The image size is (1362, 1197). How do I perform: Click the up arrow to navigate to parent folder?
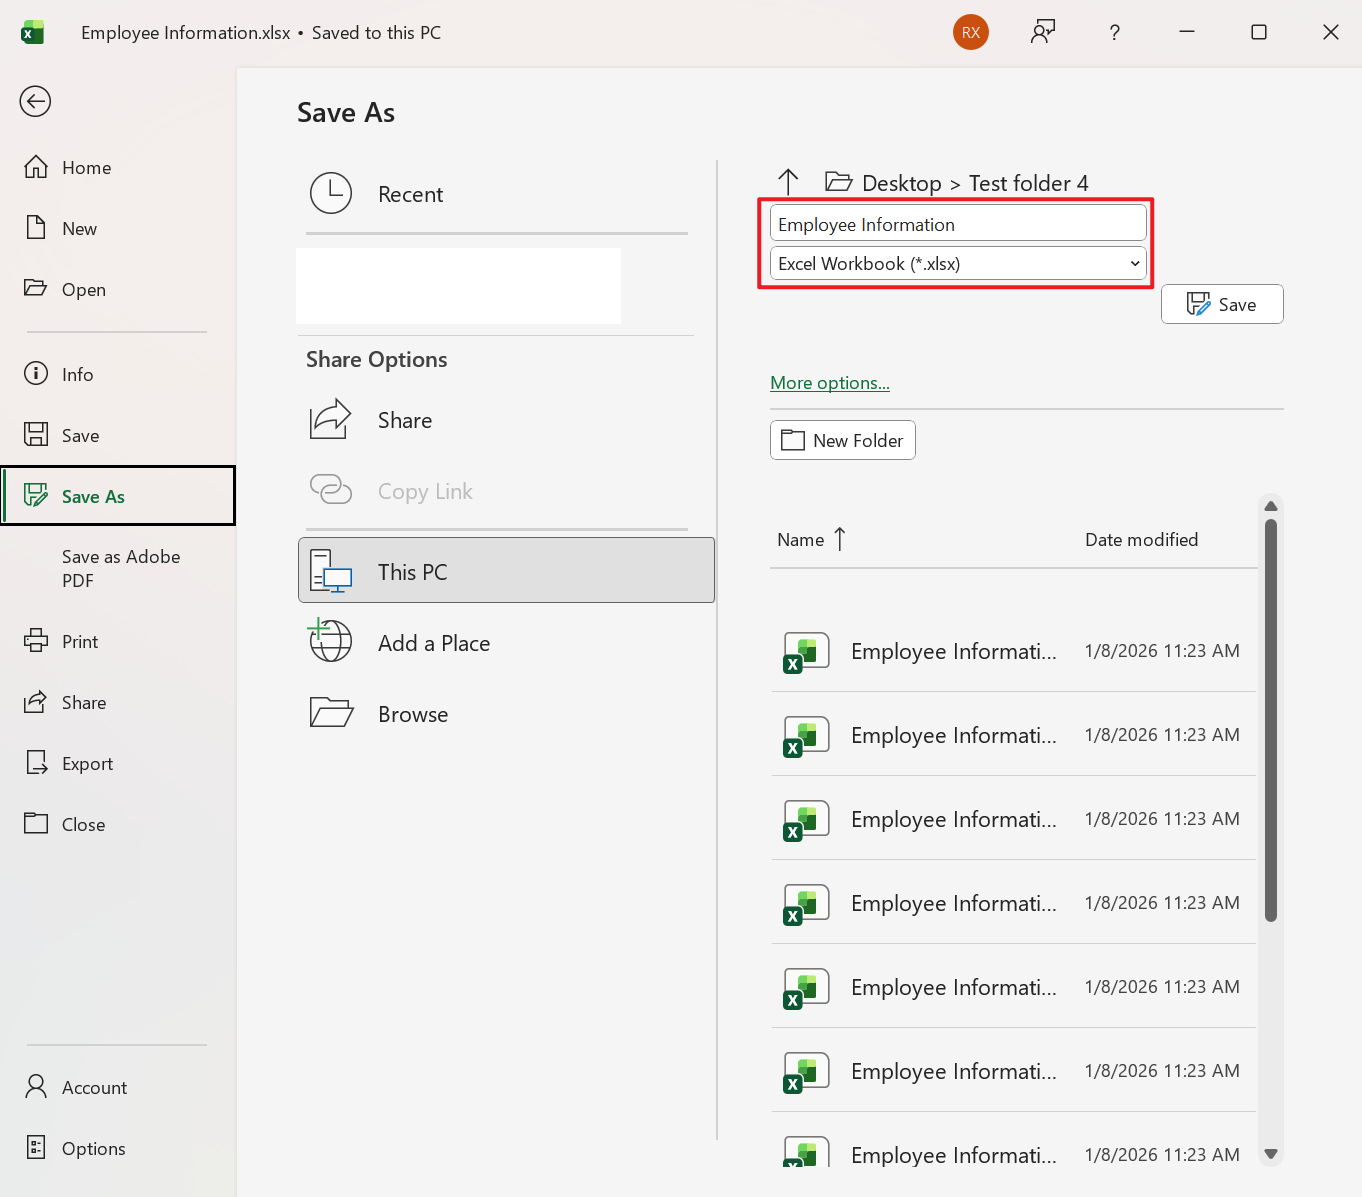pos(789,182)
